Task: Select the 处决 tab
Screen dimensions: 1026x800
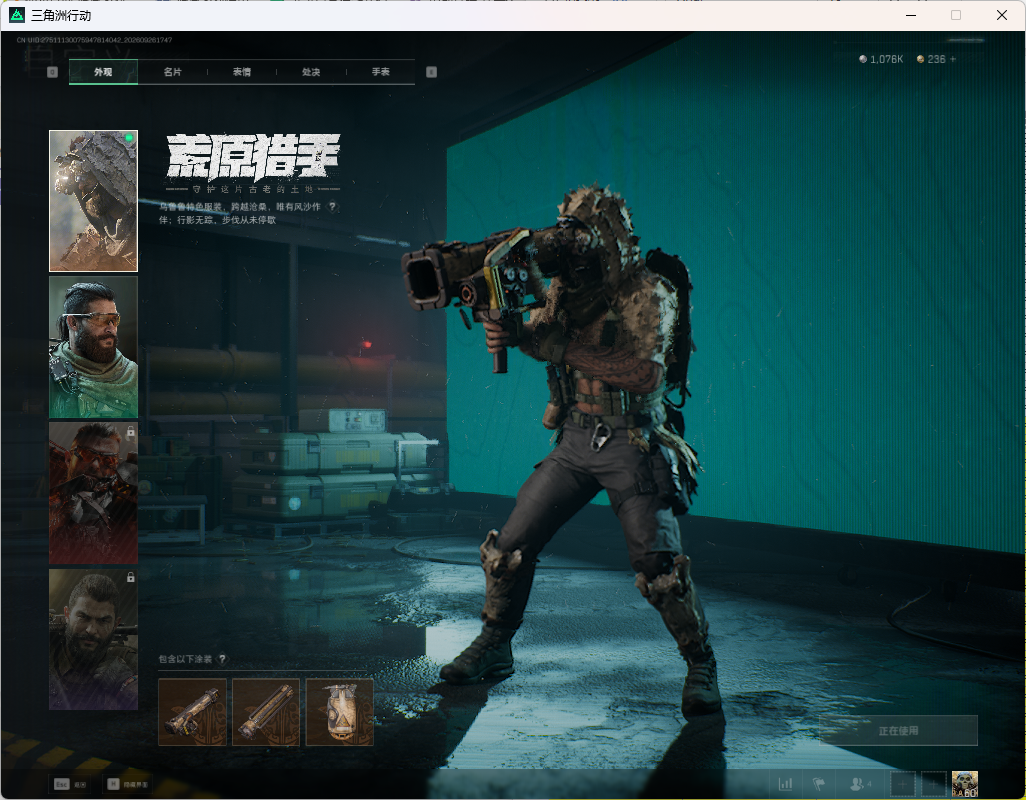Action: pos(311,72)
